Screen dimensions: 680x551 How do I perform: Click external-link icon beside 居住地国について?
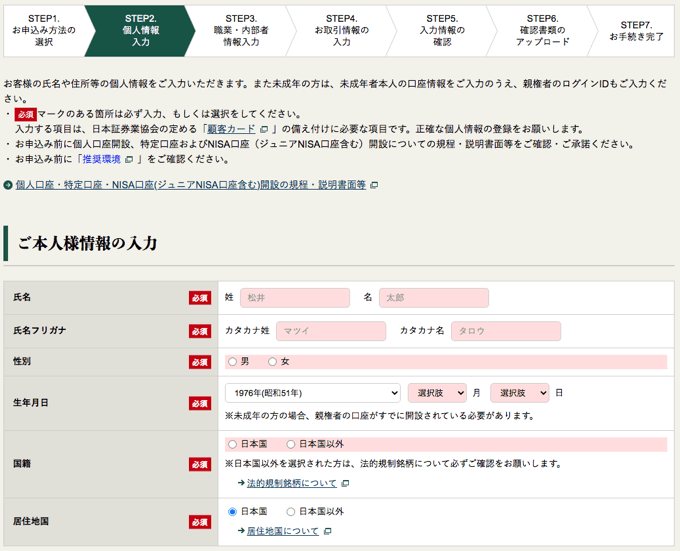coord(328,531)
